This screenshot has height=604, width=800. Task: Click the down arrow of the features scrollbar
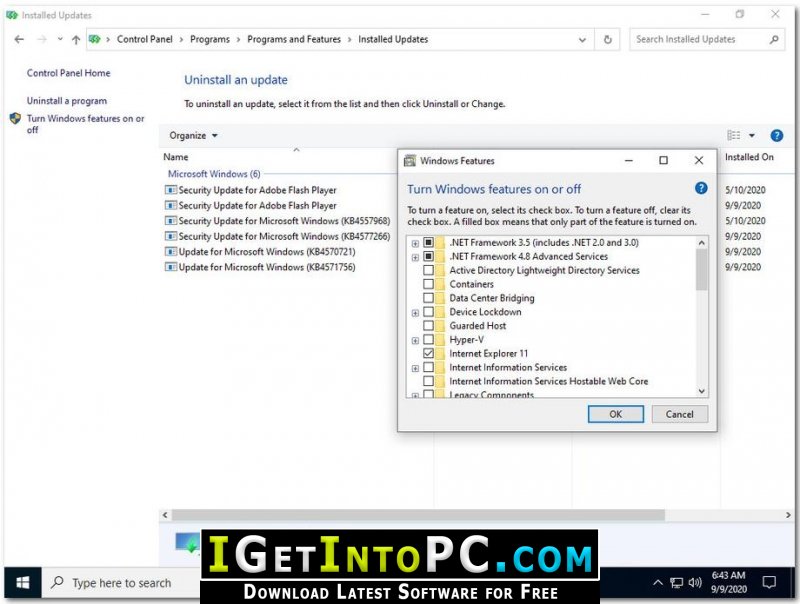[x=702, y=391]
